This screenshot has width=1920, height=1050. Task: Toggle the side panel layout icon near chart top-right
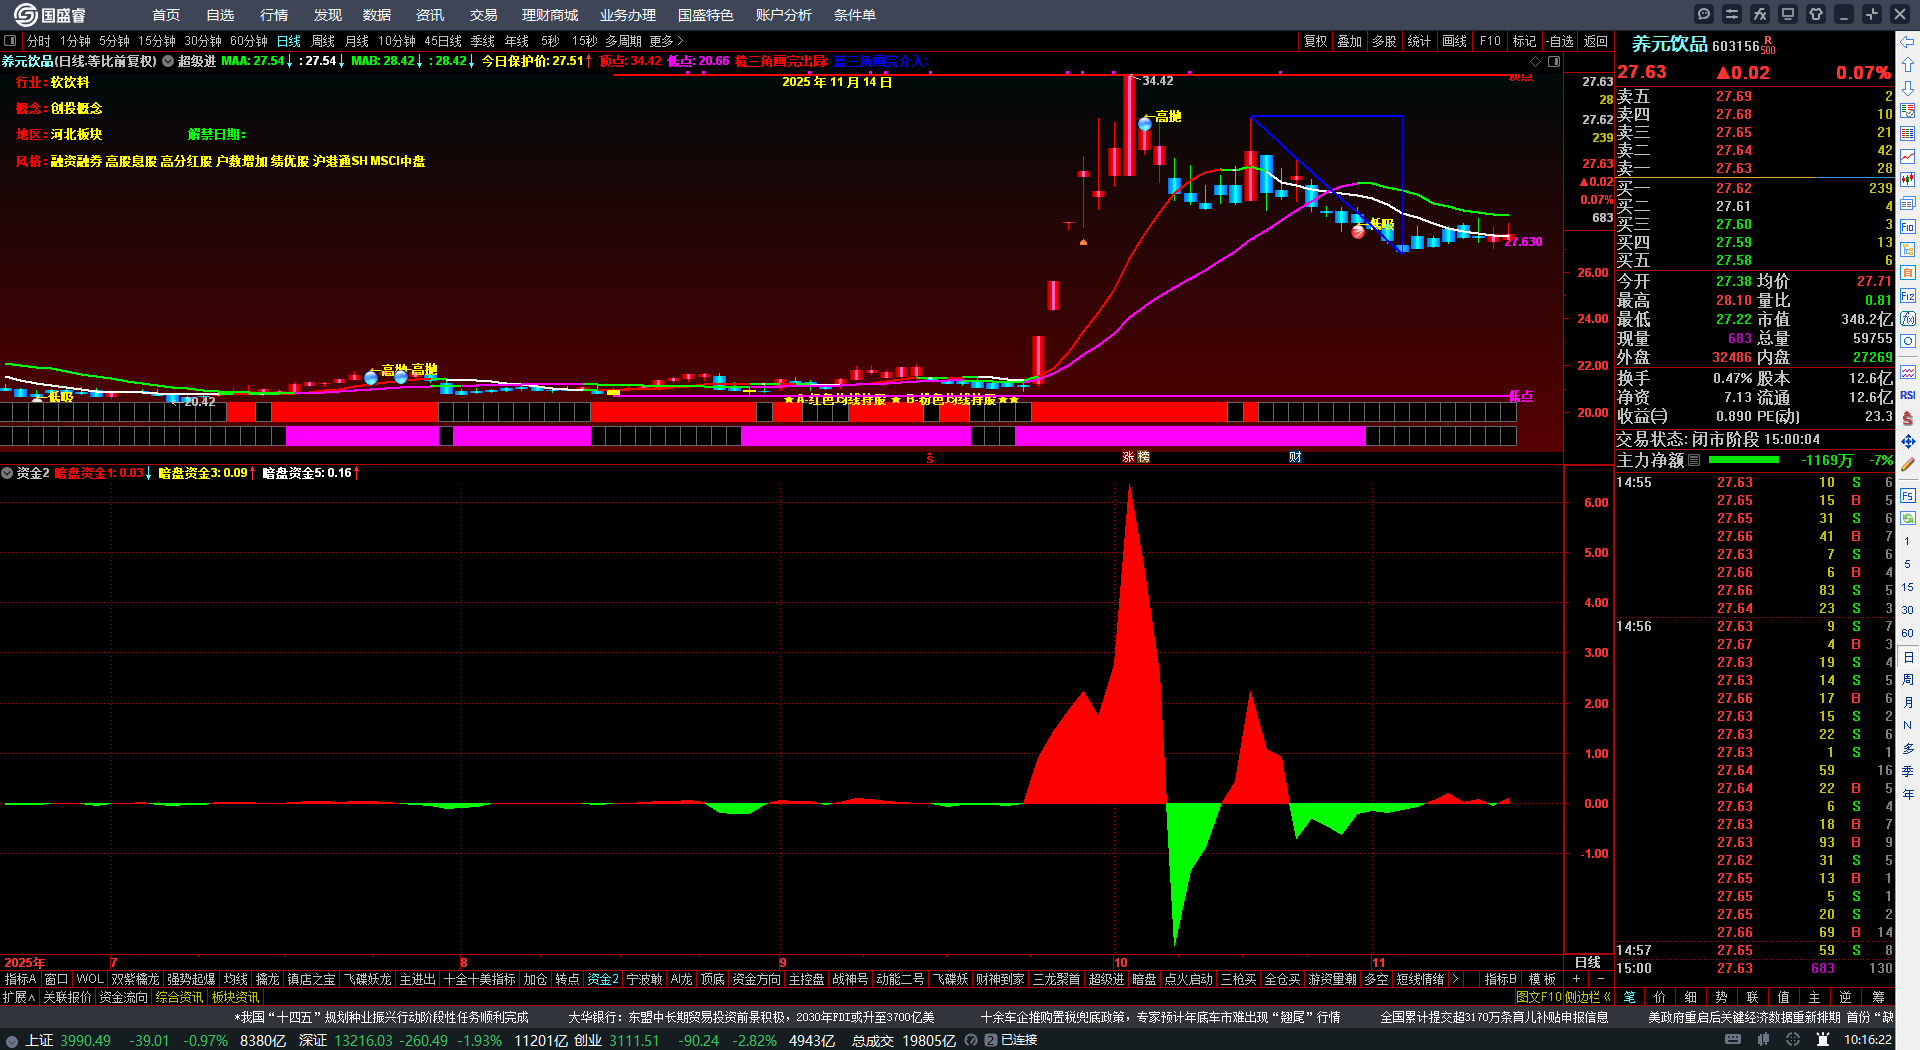tap(1554, 61)
